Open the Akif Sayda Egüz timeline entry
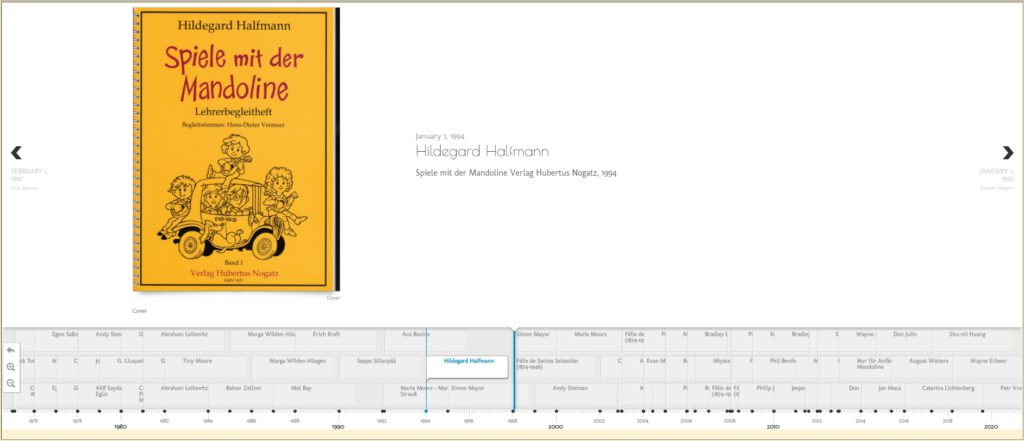The image size is (1024, 441). (x=108, y=391)
